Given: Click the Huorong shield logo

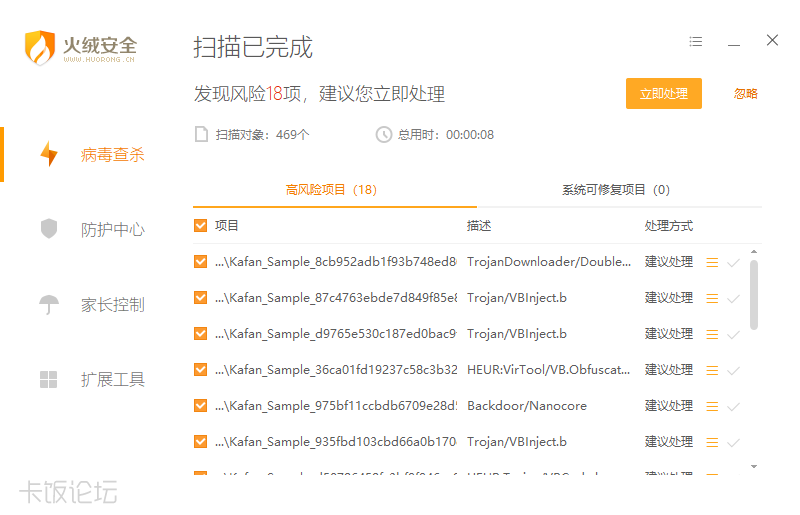Looking at the screenshot, I should (40, 47).
